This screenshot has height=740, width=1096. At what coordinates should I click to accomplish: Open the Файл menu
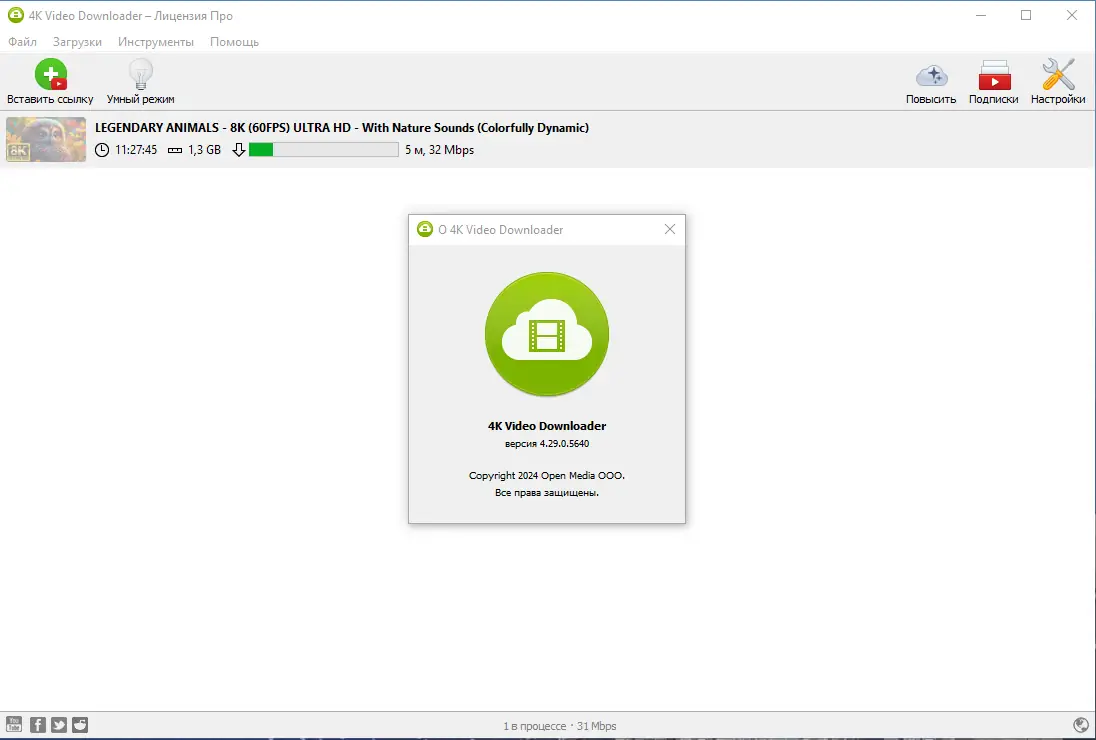click(x=22, y=42)
